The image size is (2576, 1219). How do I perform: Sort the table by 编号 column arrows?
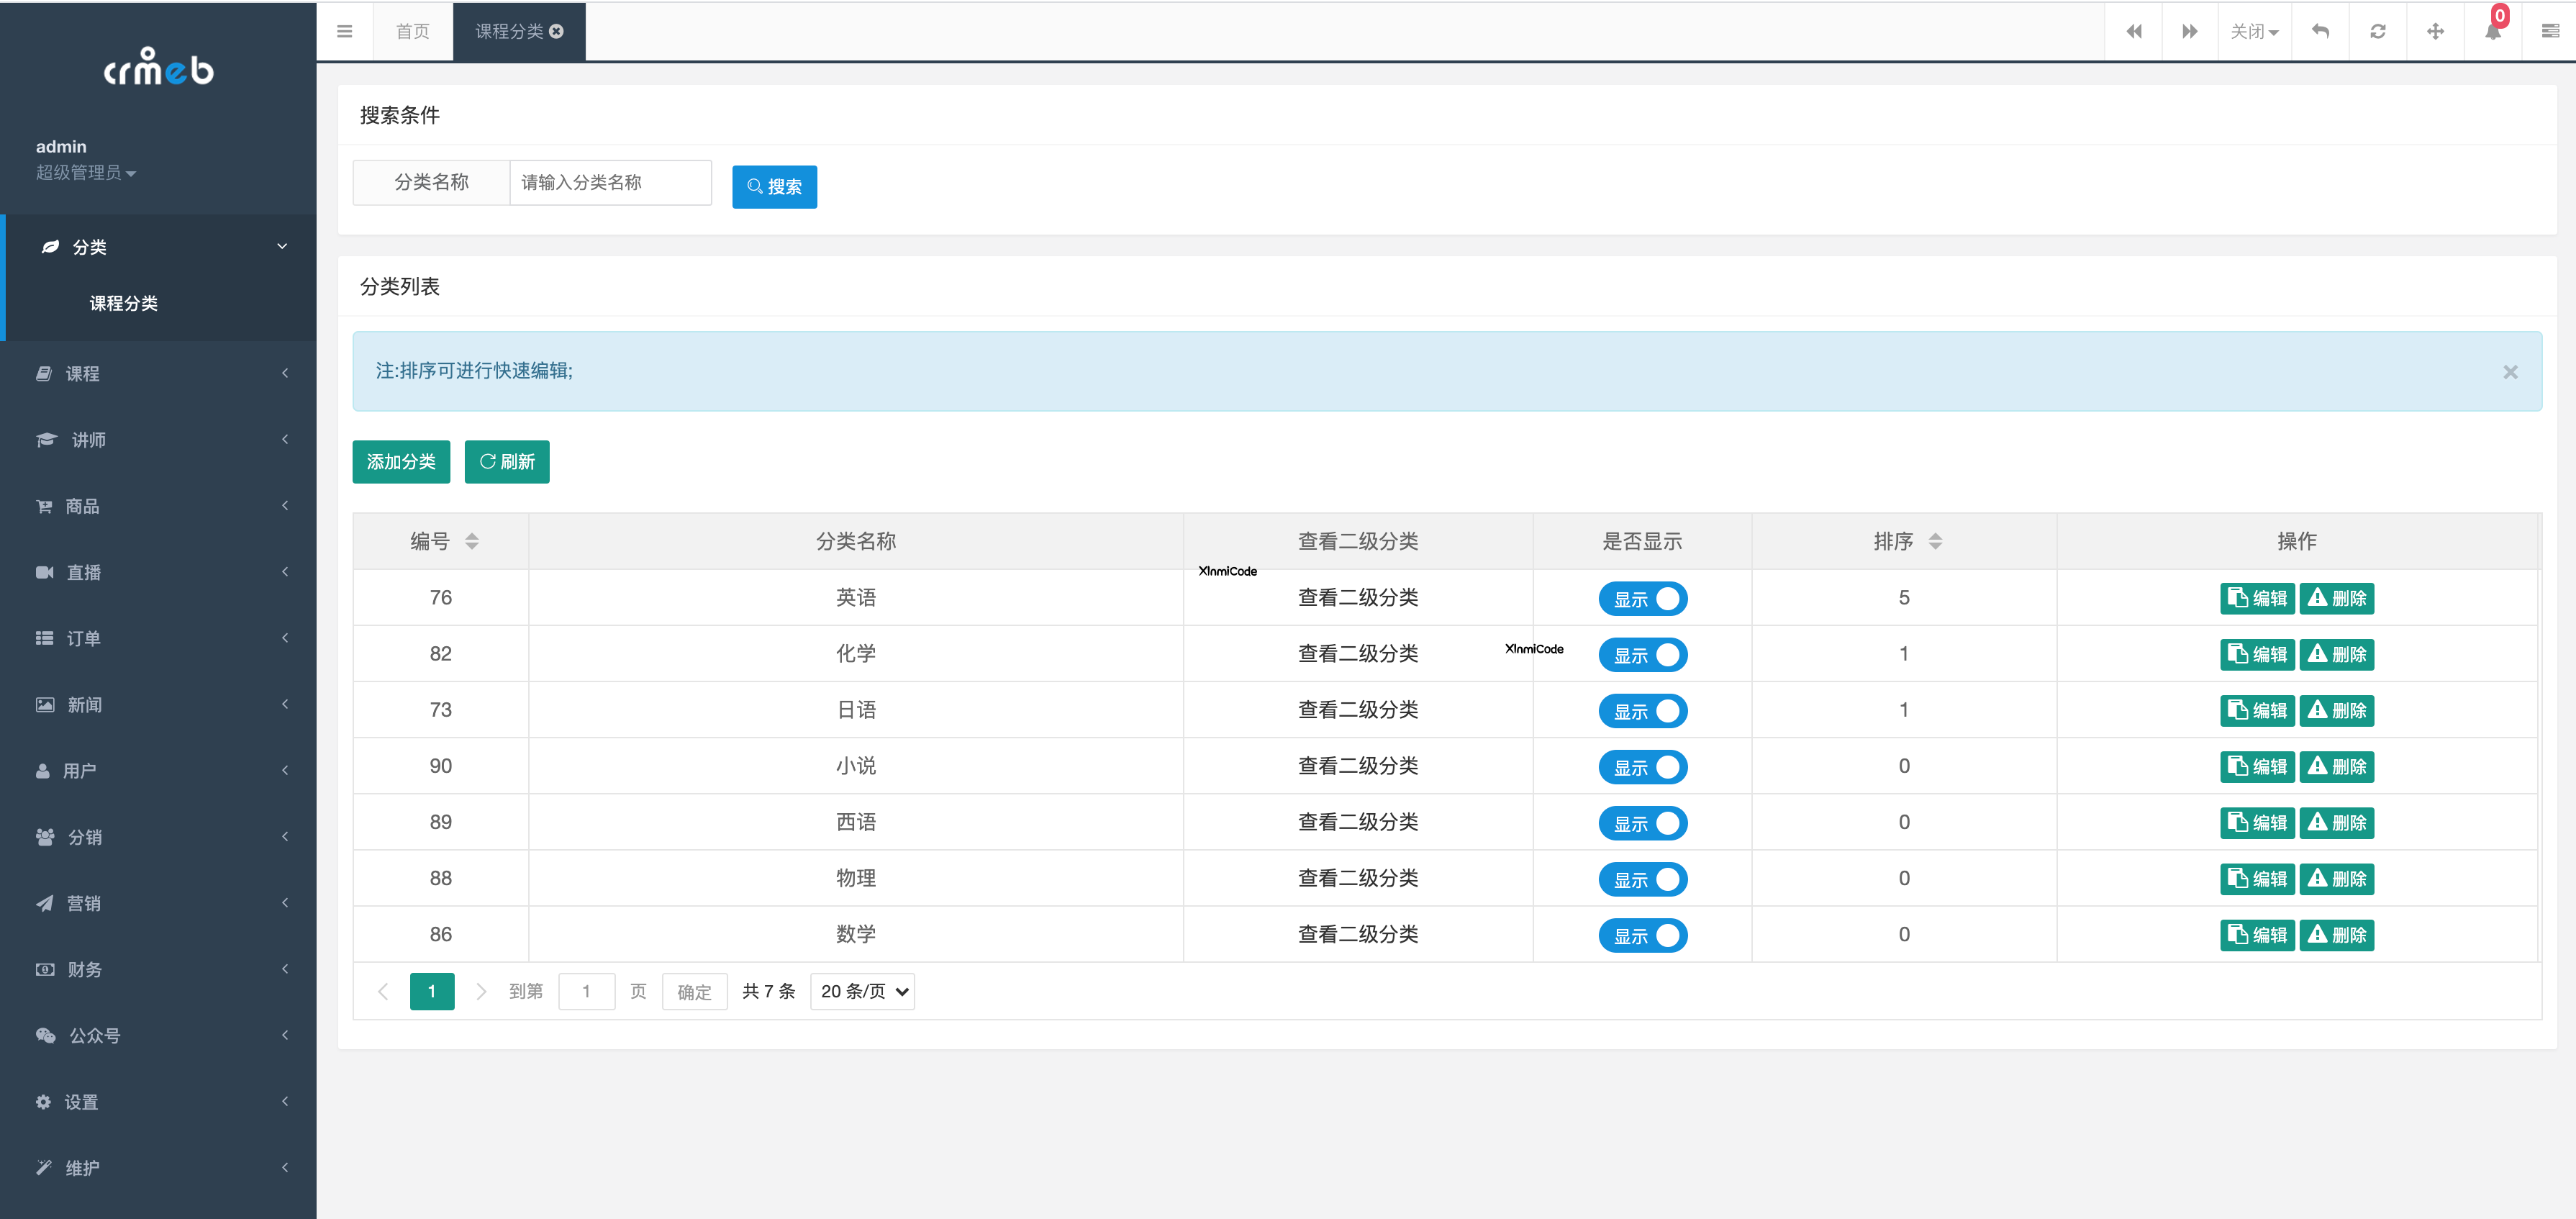[x=472, y=541]
